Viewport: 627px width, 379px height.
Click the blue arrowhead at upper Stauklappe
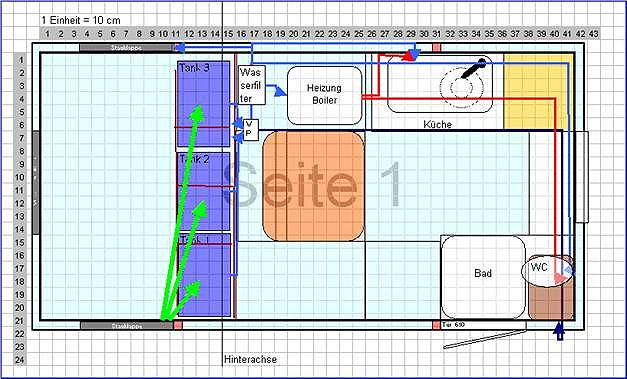[x=180, y=48]
